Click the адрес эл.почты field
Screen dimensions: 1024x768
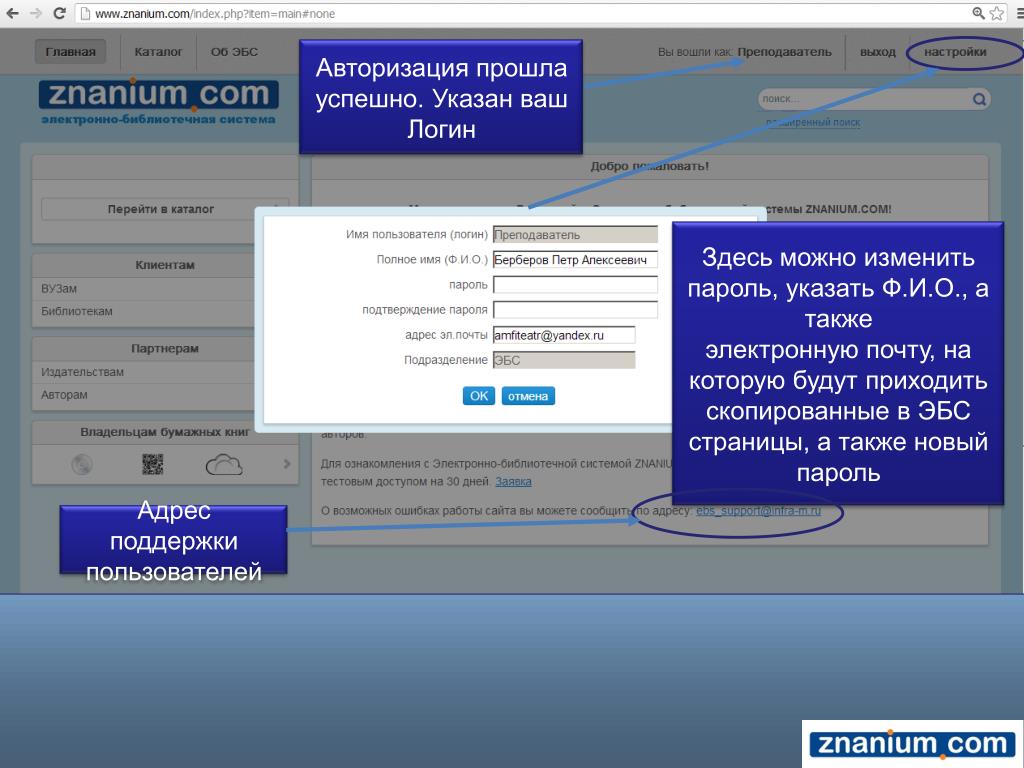(564, 335)
